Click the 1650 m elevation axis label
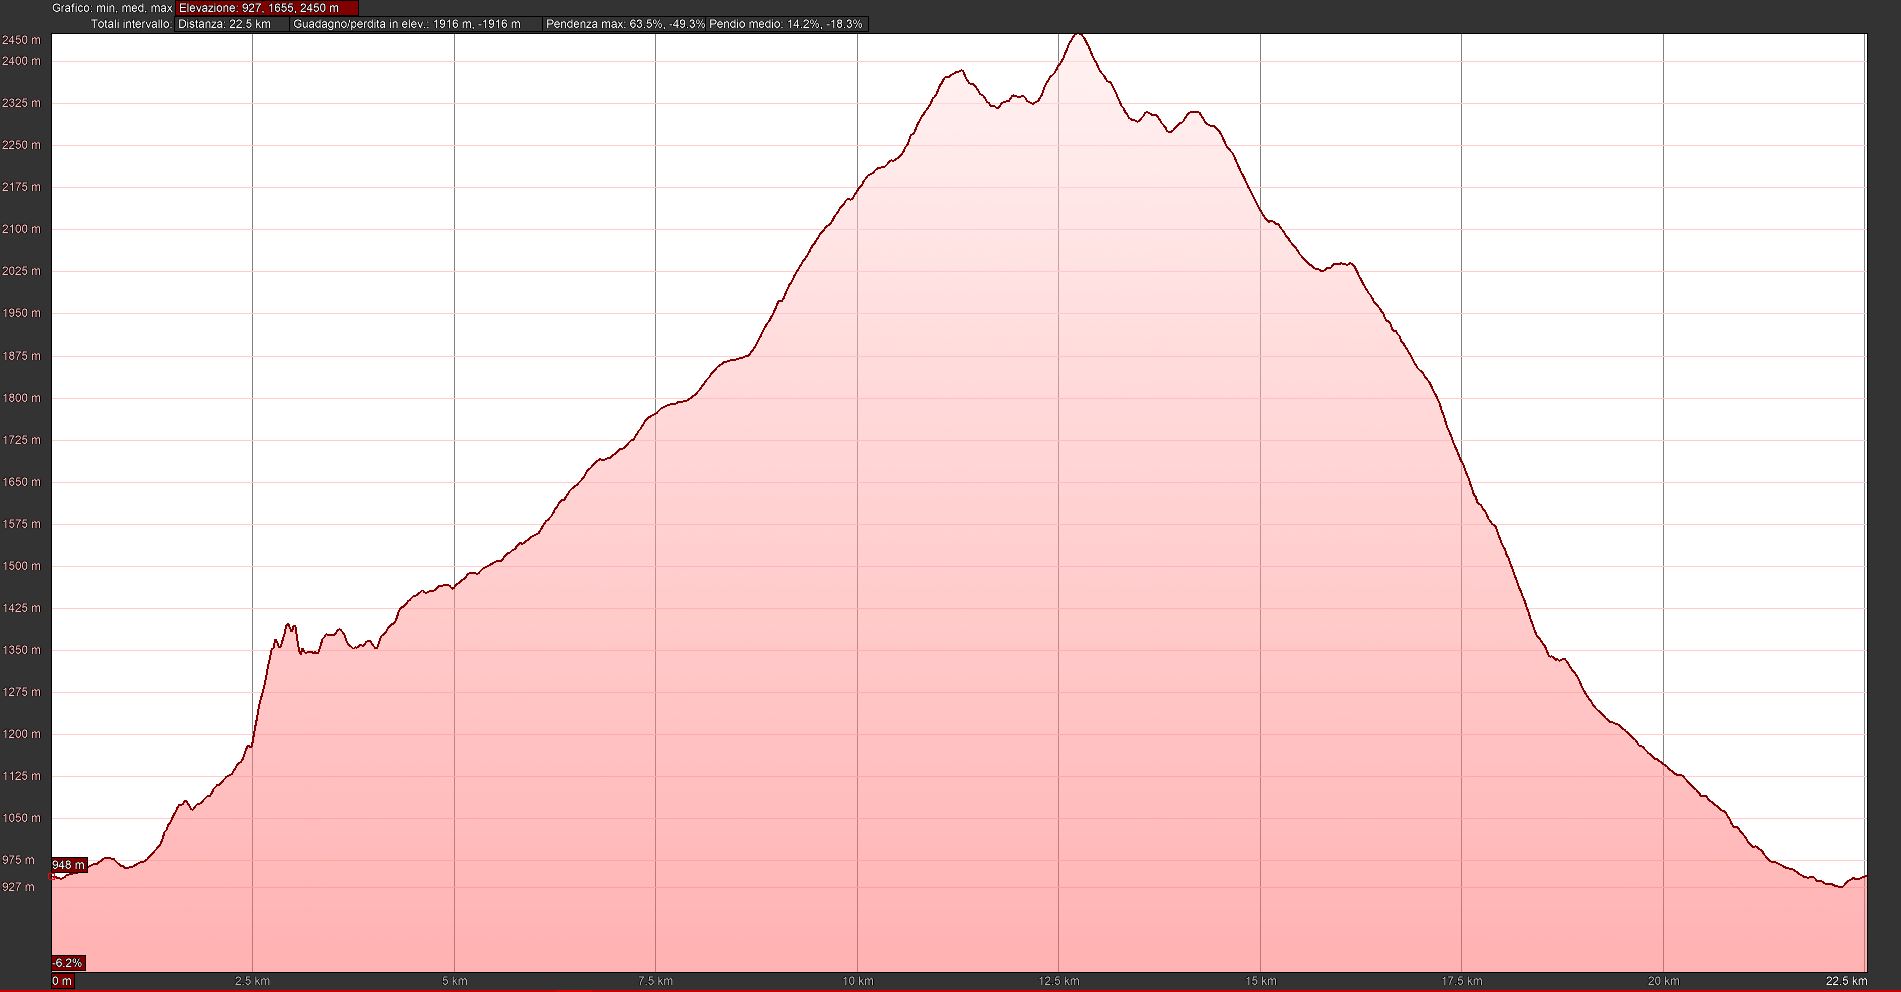The width and height of the screenshot is (1901, 992). pos(21,482)
